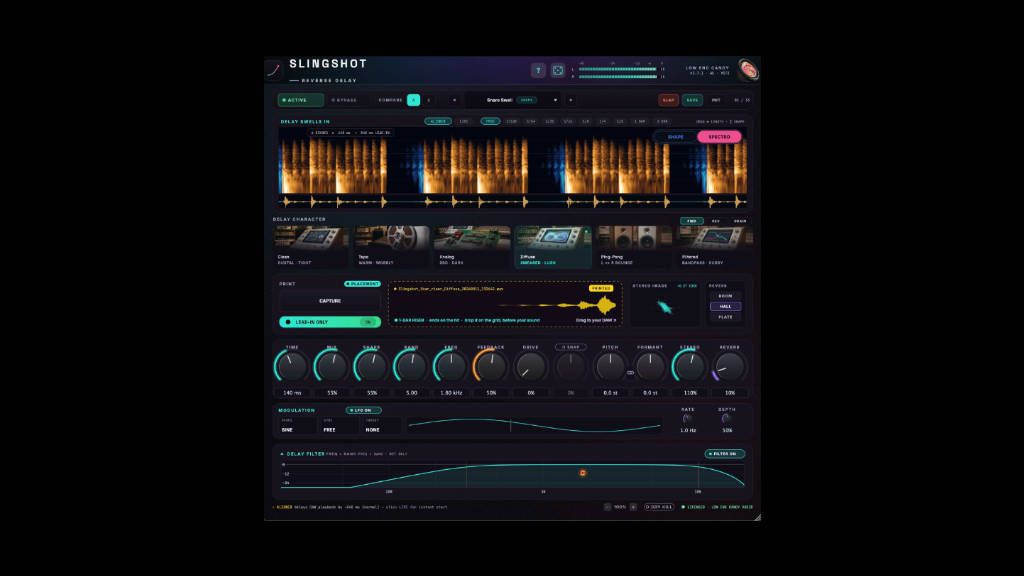Click the red SLOT button
This screenshot has height=576, width=1024.
668,100
